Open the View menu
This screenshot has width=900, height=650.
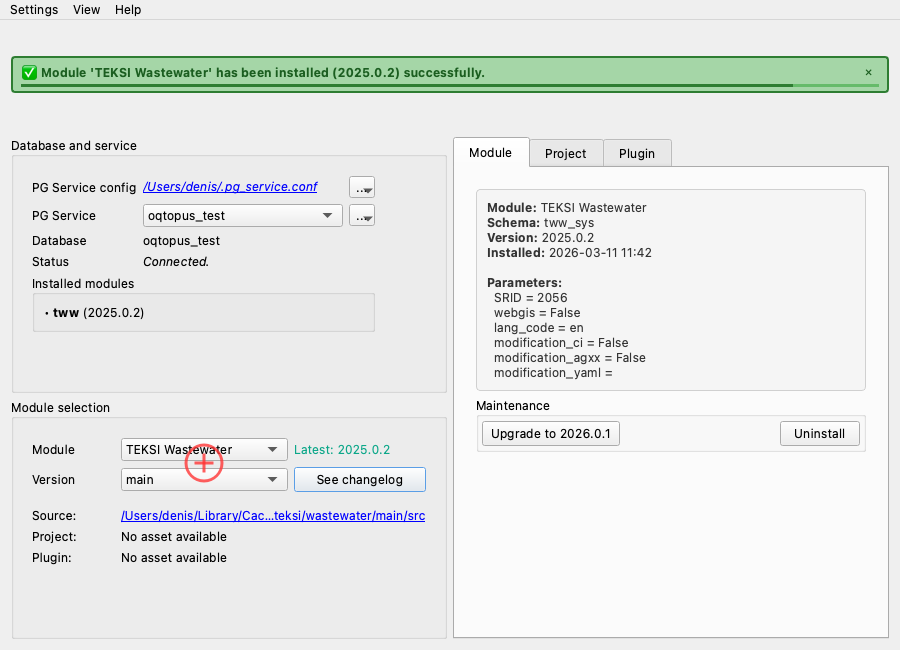(x=87, y=10)
